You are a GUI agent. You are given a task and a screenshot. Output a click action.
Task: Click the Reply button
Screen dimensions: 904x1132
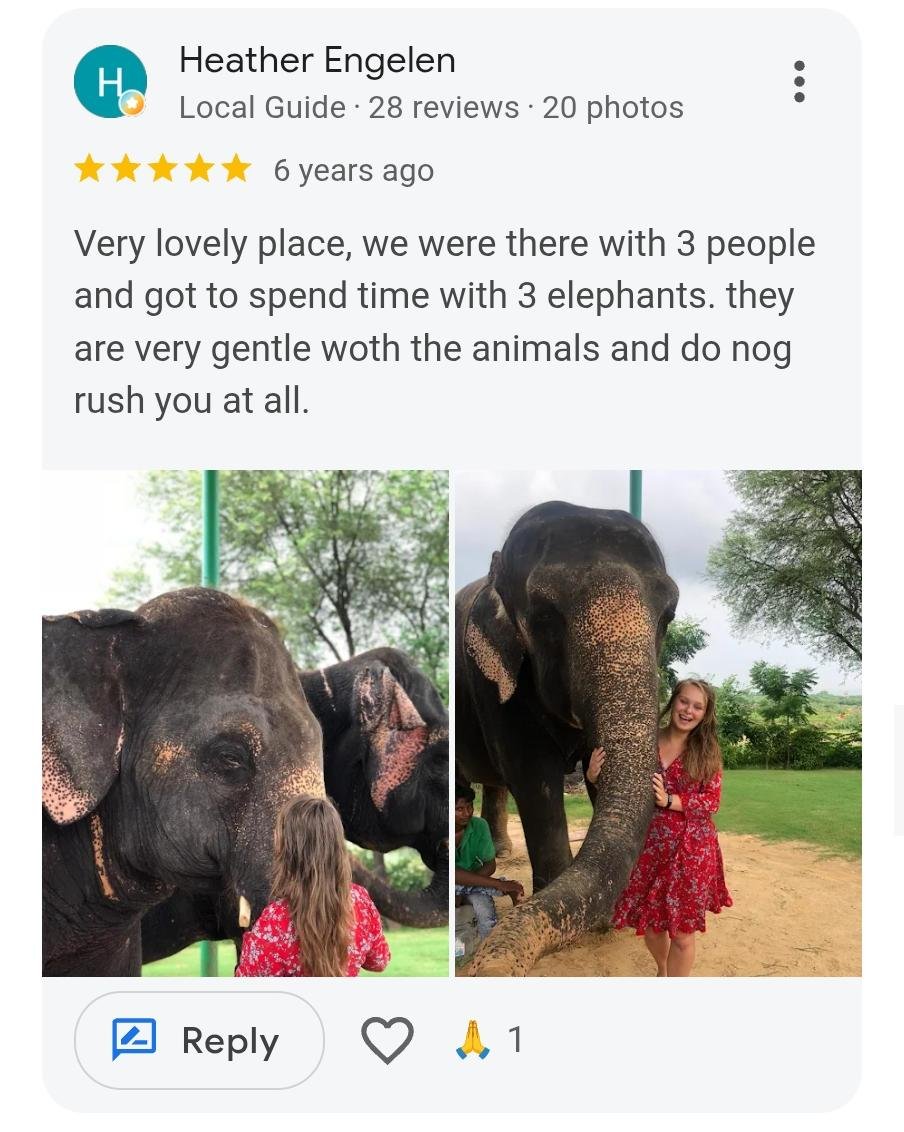199,1040
